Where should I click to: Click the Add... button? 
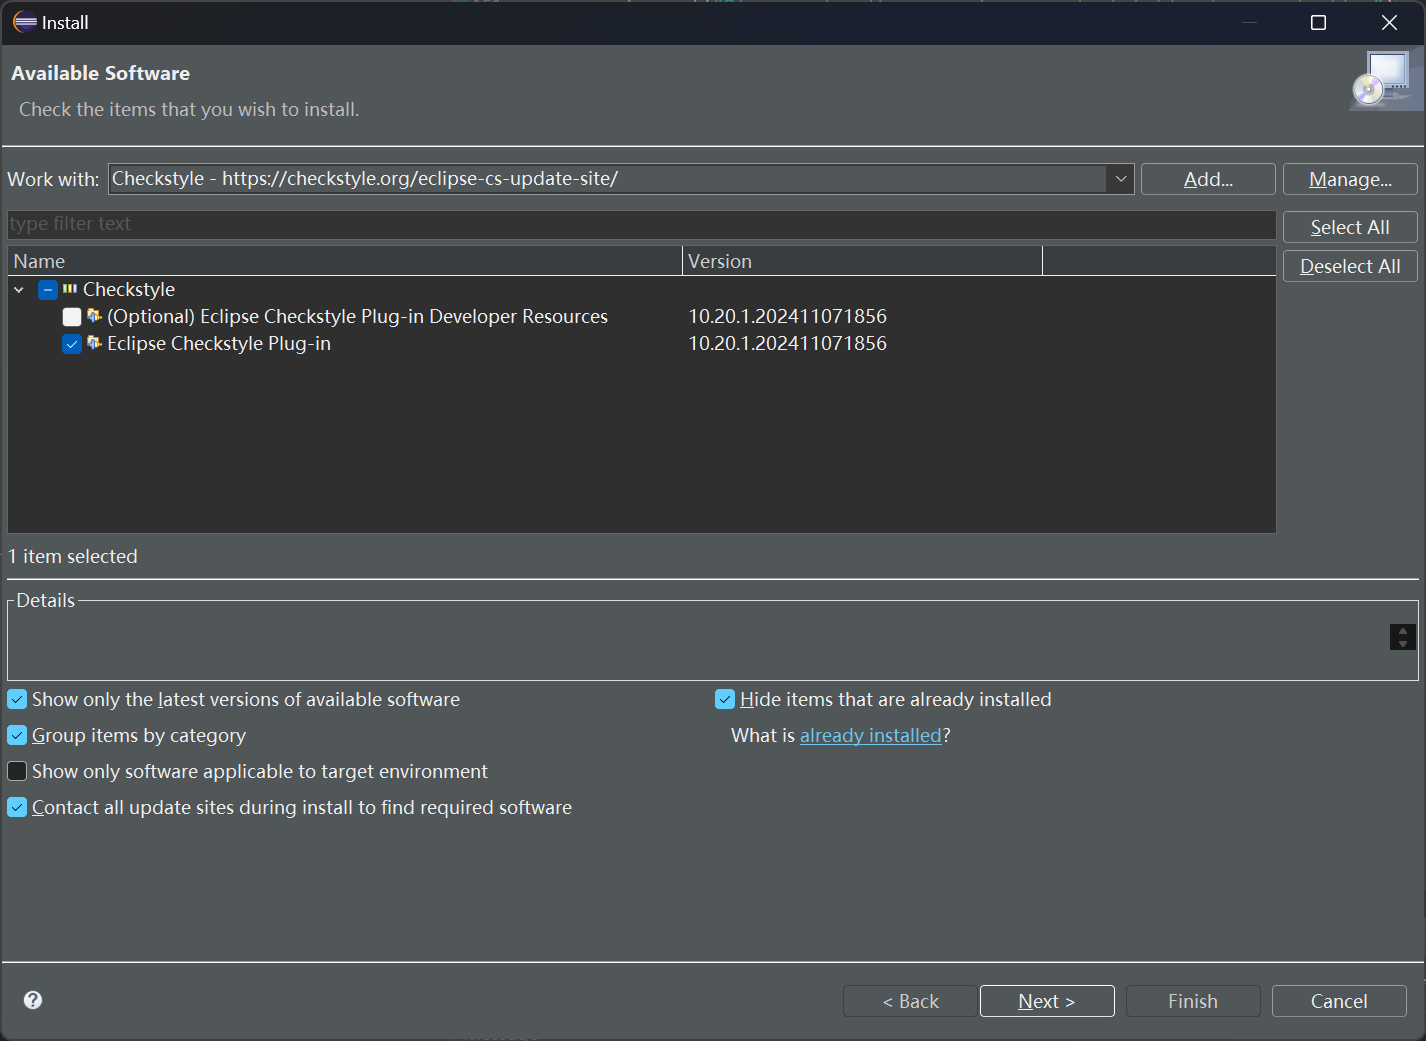1208,179
